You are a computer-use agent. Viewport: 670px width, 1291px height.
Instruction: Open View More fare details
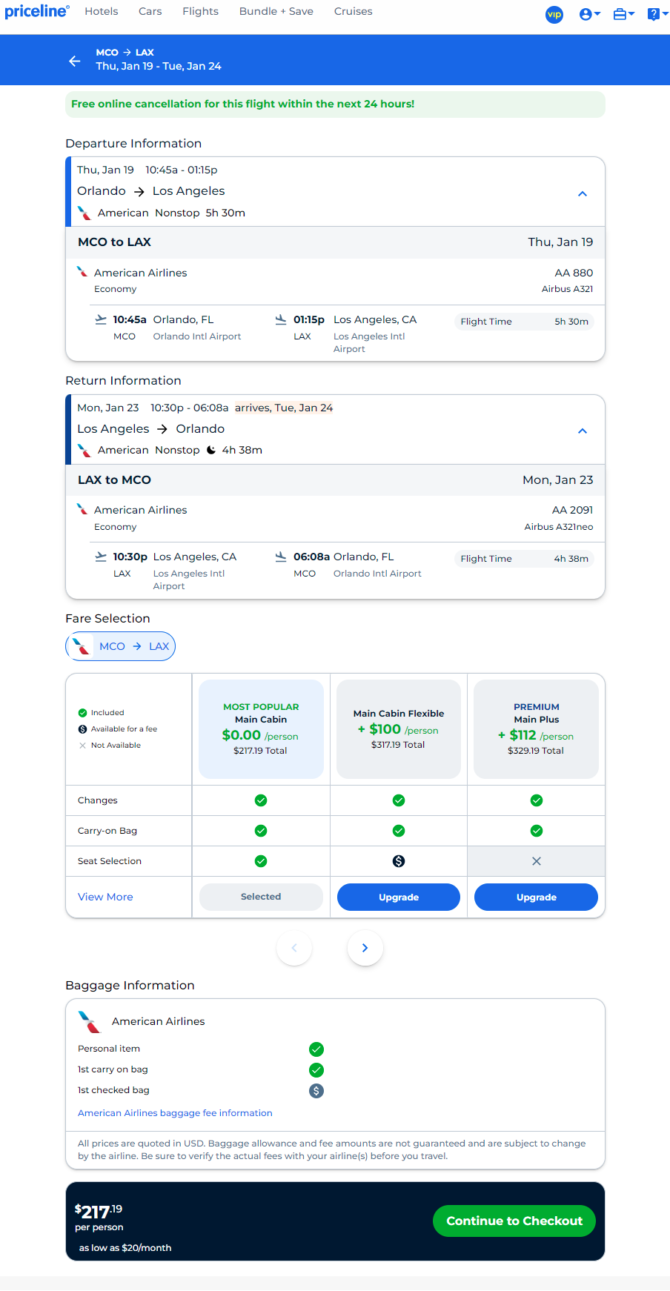(105, 897)
